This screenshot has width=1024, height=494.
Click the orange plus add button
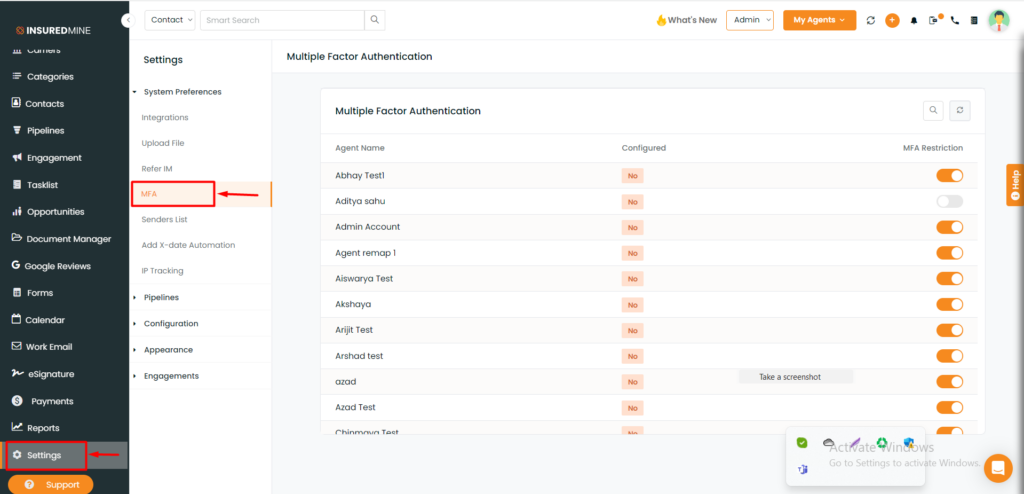(892, 20)
